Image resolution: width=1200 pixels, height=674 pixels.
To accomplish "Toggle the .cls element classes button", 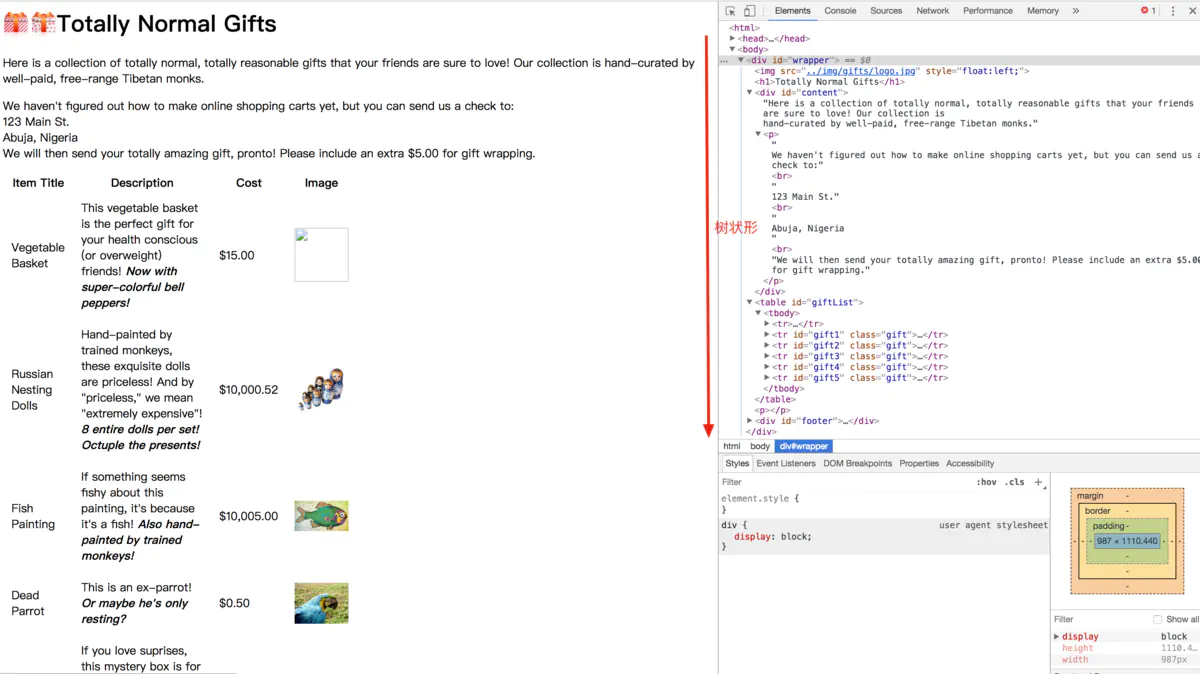I will [1014, 482].
